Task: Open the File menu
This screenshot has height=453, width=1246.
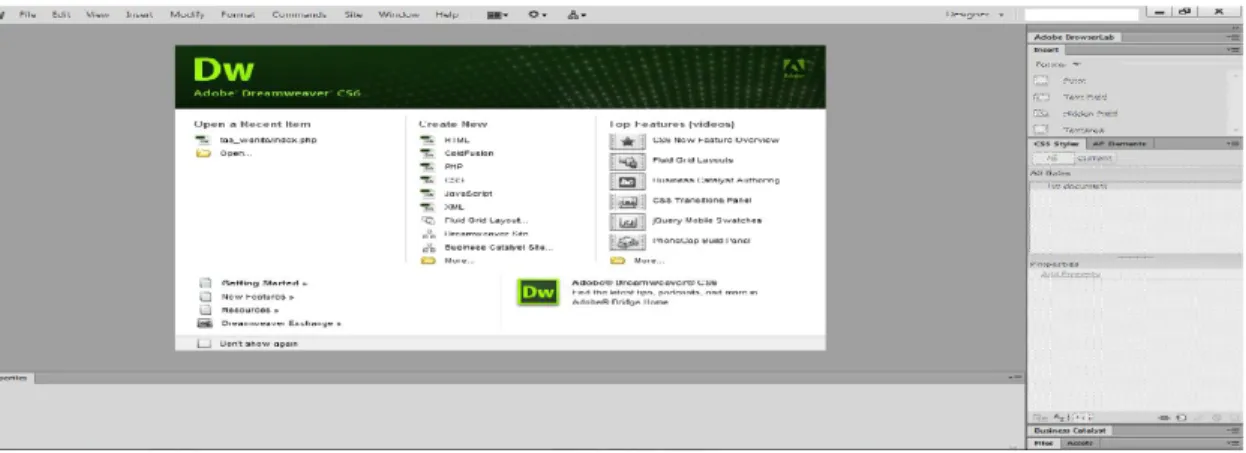Action: point(27,15)
